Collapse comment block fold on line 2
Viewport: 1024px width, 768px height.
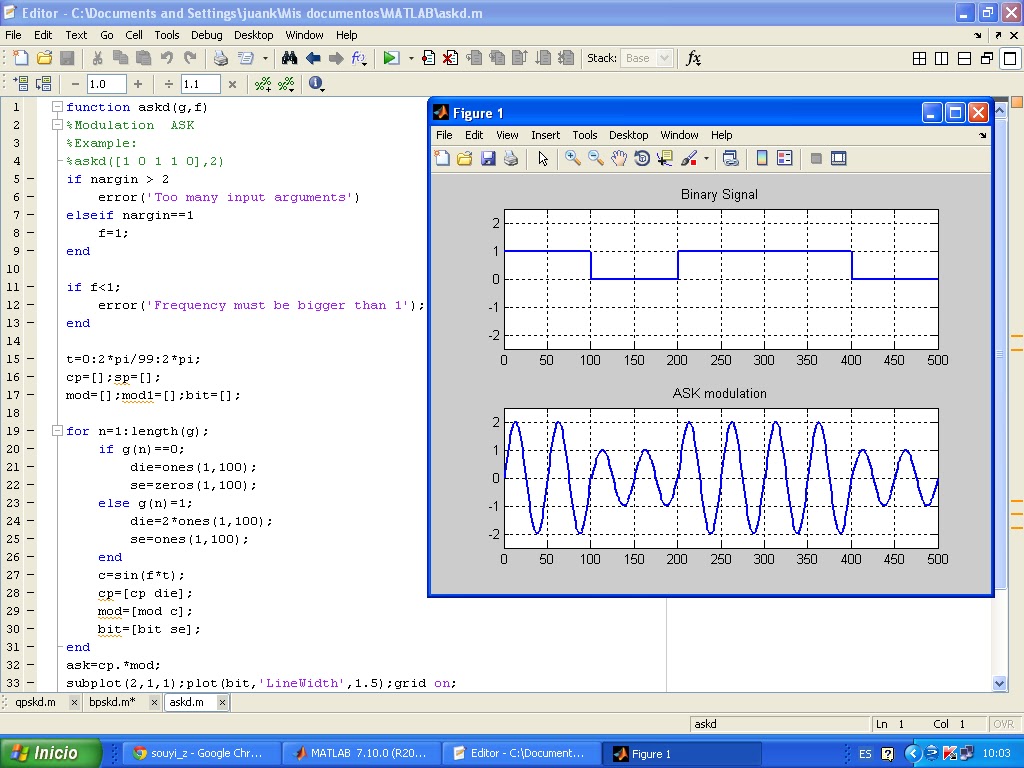[x=57, y=125]
